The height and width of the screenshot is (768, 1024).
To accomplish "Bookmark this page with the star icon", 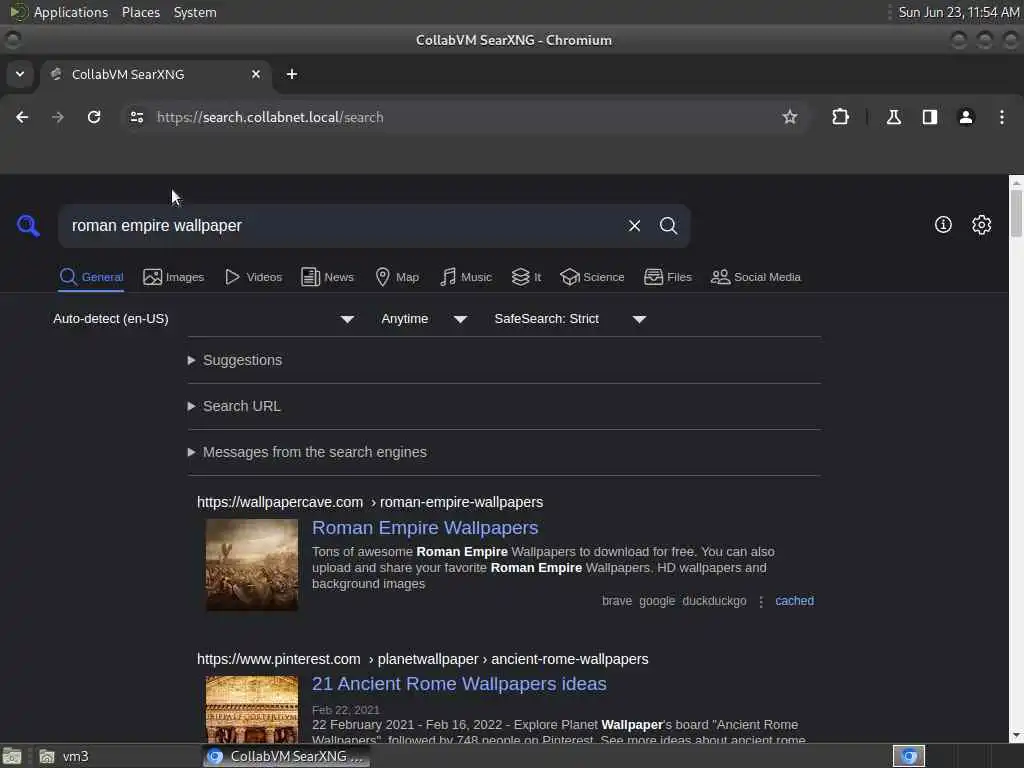I will tap(790, 117).
